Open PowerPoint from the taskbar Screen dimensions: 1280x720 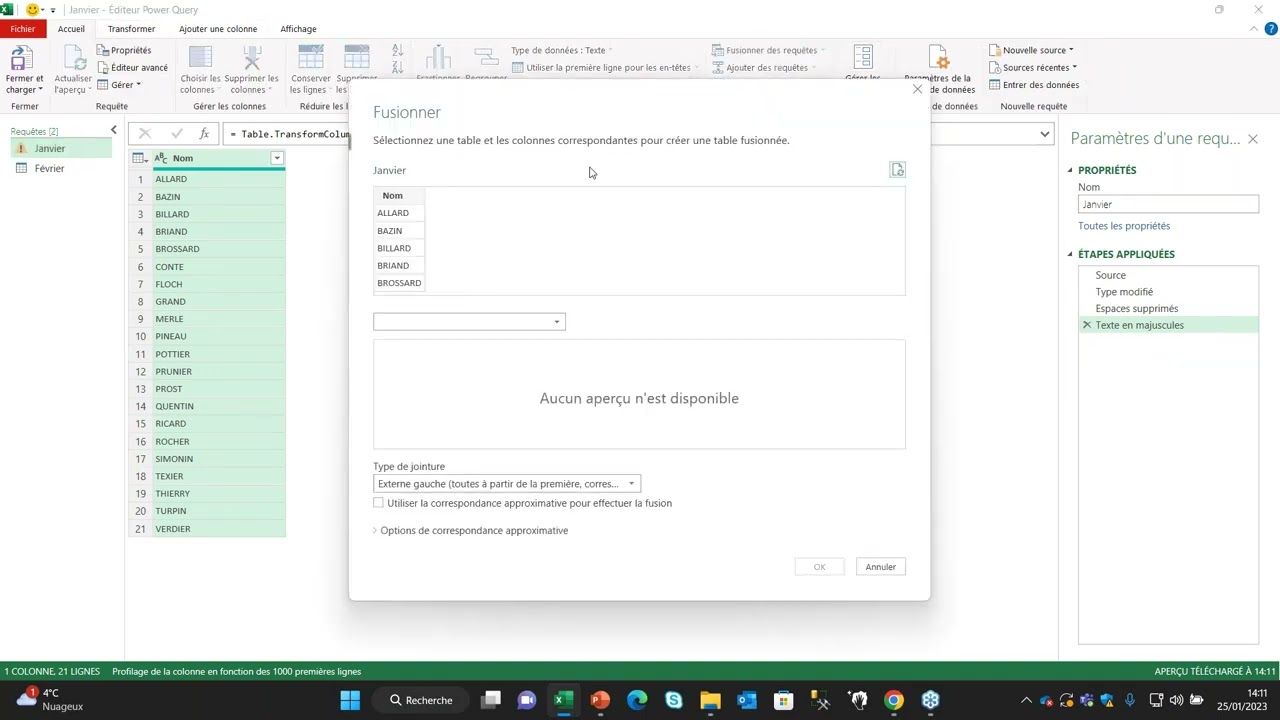coord(600,700)
